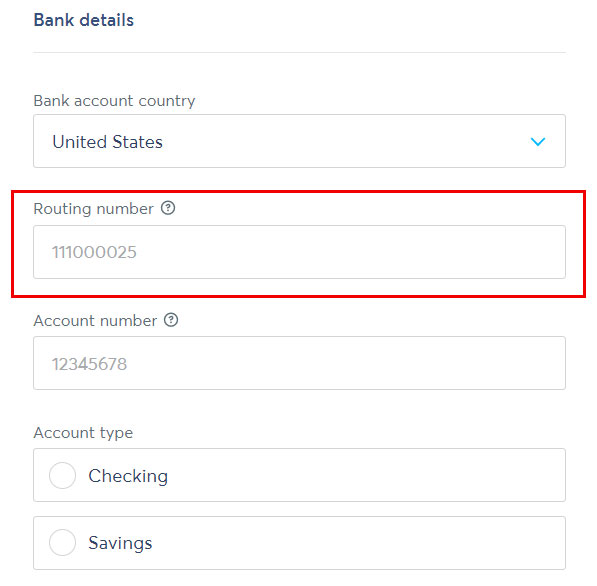Open the Bank account country dropdown
This screenshot has height=586, width=597.
tap(299, 141)
